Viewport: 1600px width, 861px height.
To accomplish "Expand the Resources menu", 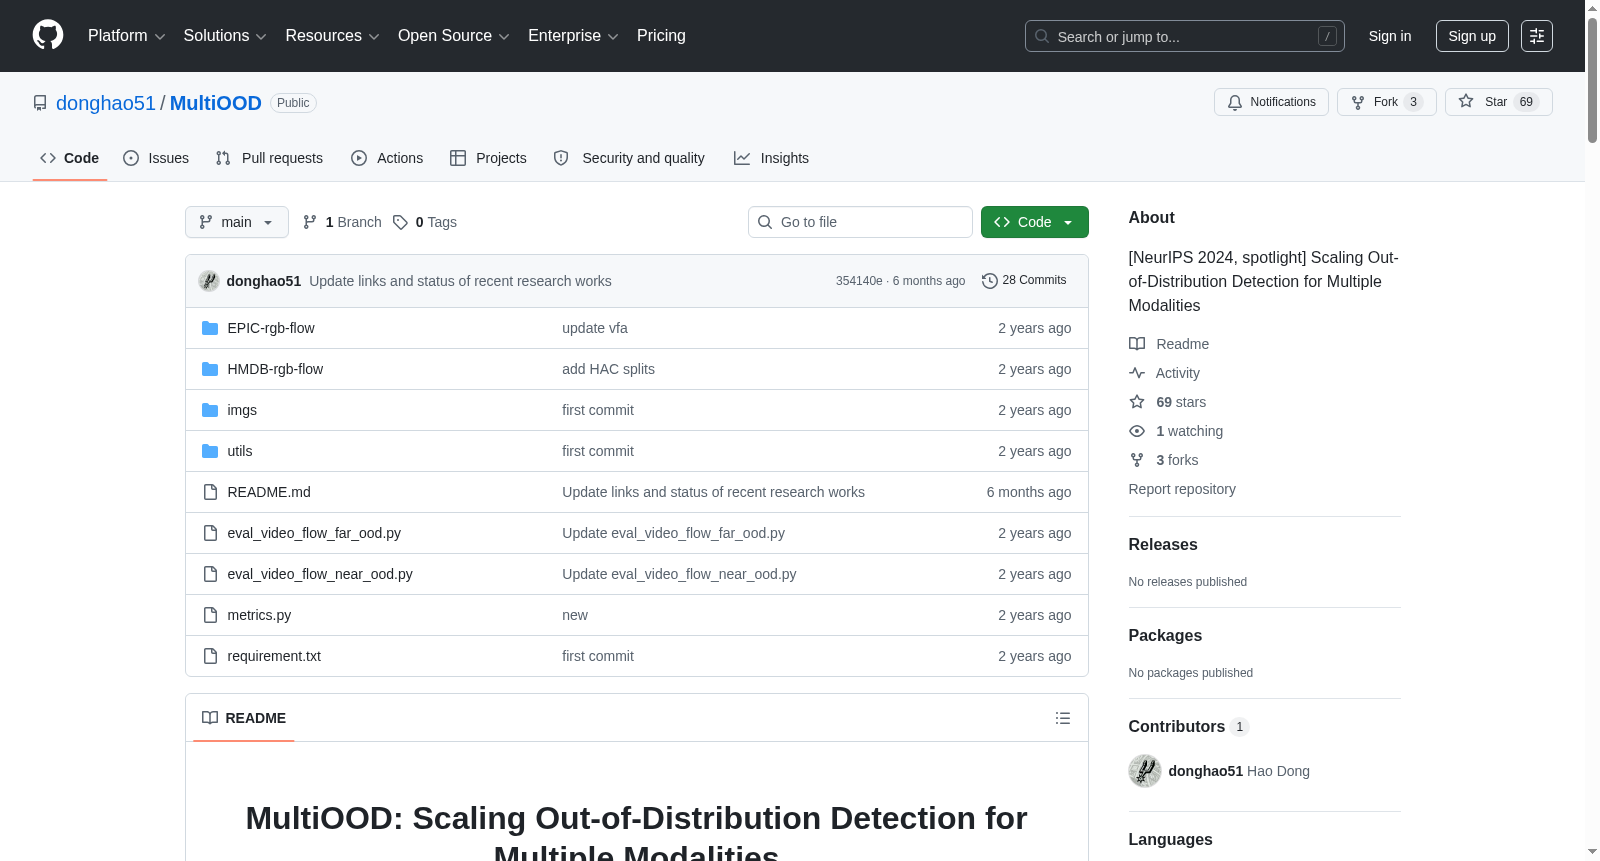I will coord(332,36).
